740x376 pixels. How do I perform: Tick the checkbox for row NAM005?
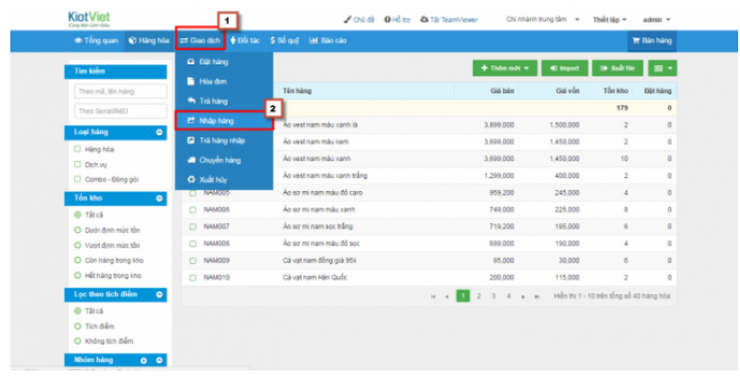coord(193,193)
